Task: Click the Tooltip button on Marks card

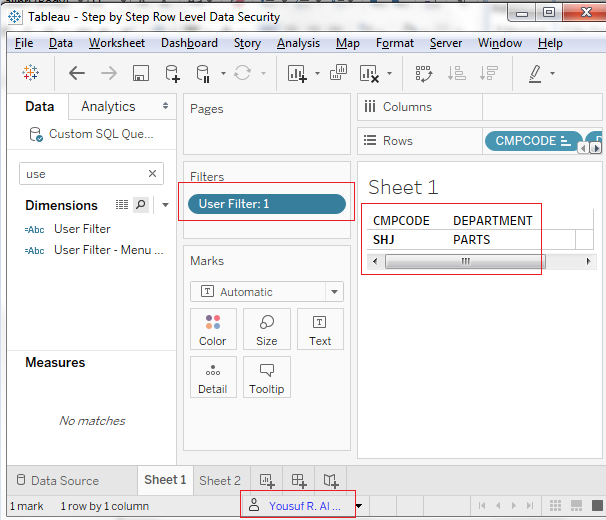Action: click(267, 377)
